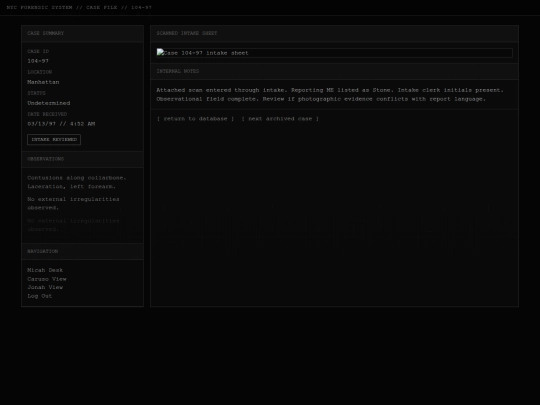
Task: Click the STATUS field label
Action: (36, 93)
